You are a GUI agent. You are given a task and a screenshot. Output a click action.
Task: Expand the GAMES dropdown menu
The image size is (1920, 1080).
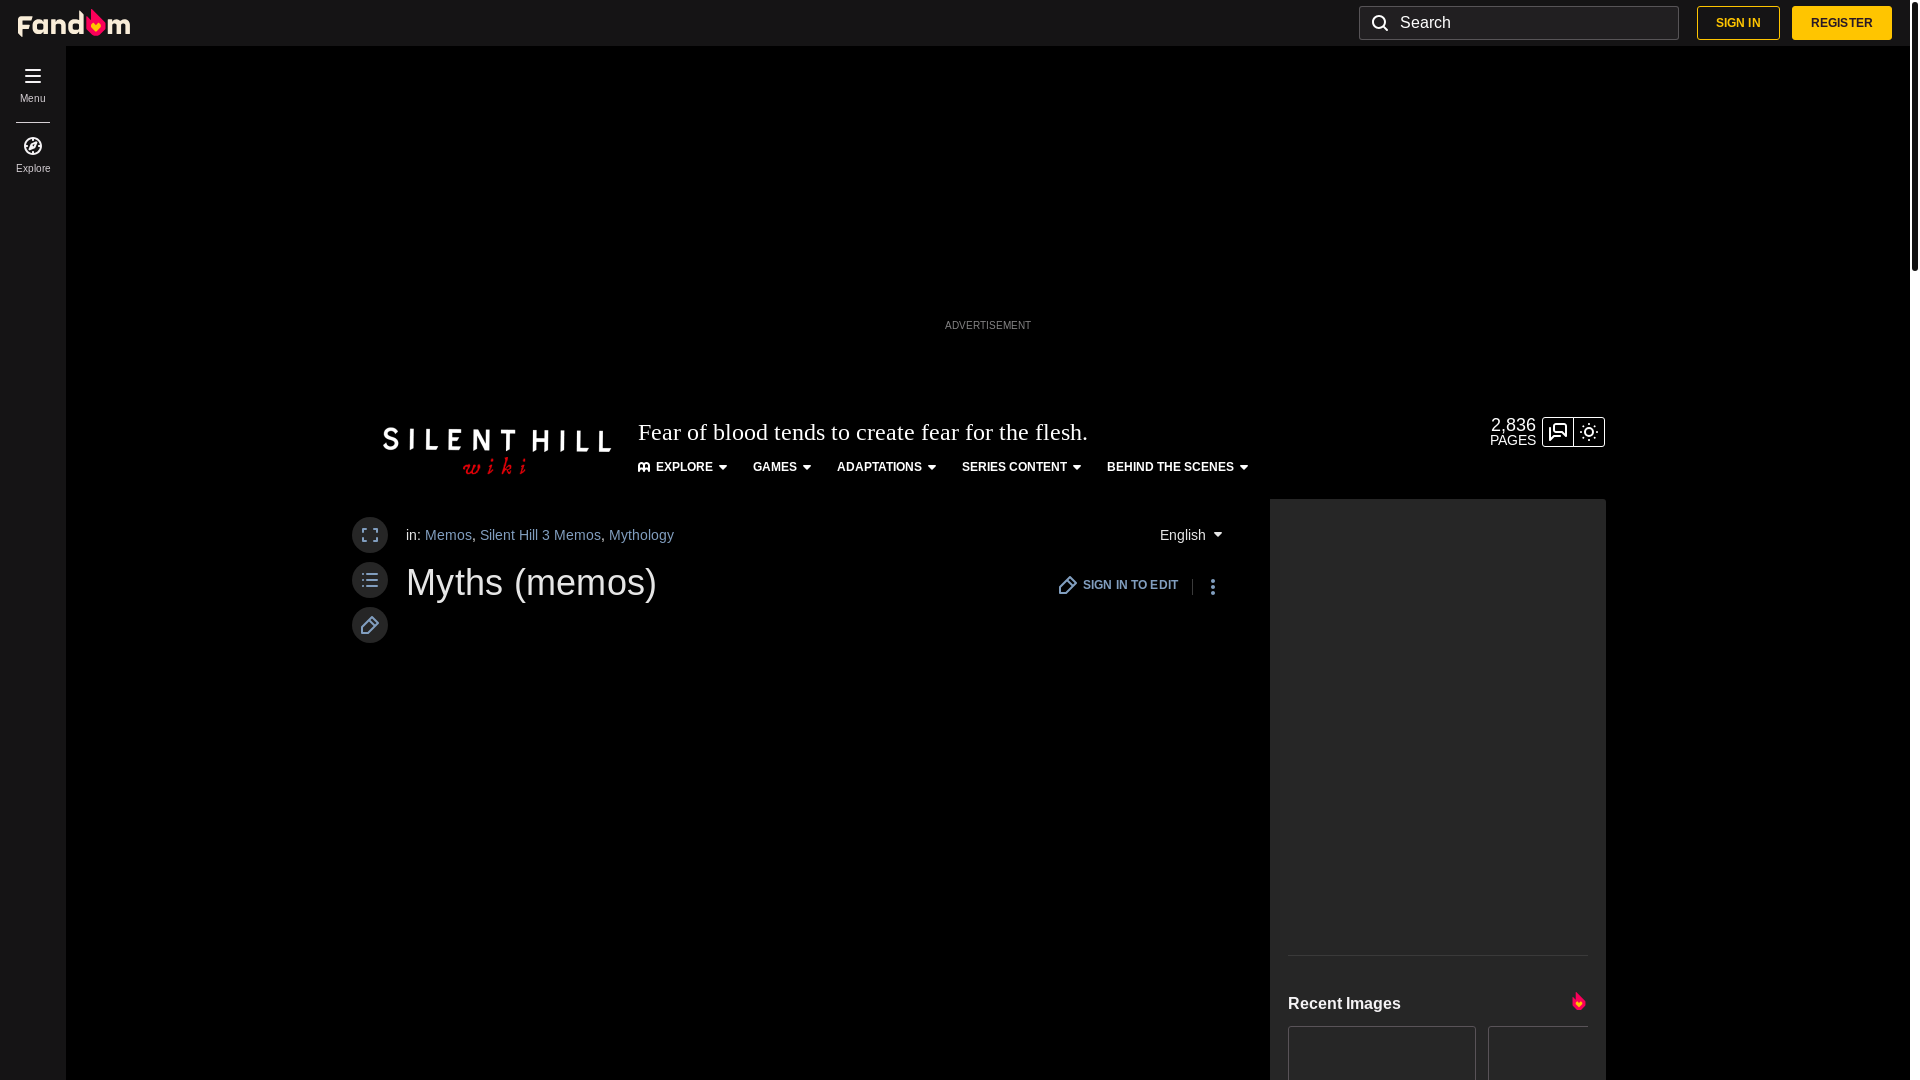click(x=782, y=467)
